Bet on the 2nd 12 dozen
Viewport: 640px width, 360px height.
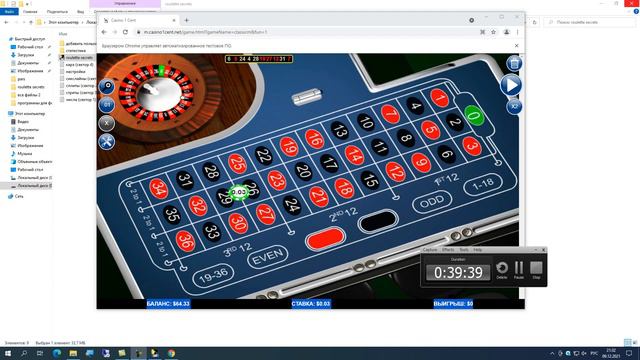tap(343, 215)
